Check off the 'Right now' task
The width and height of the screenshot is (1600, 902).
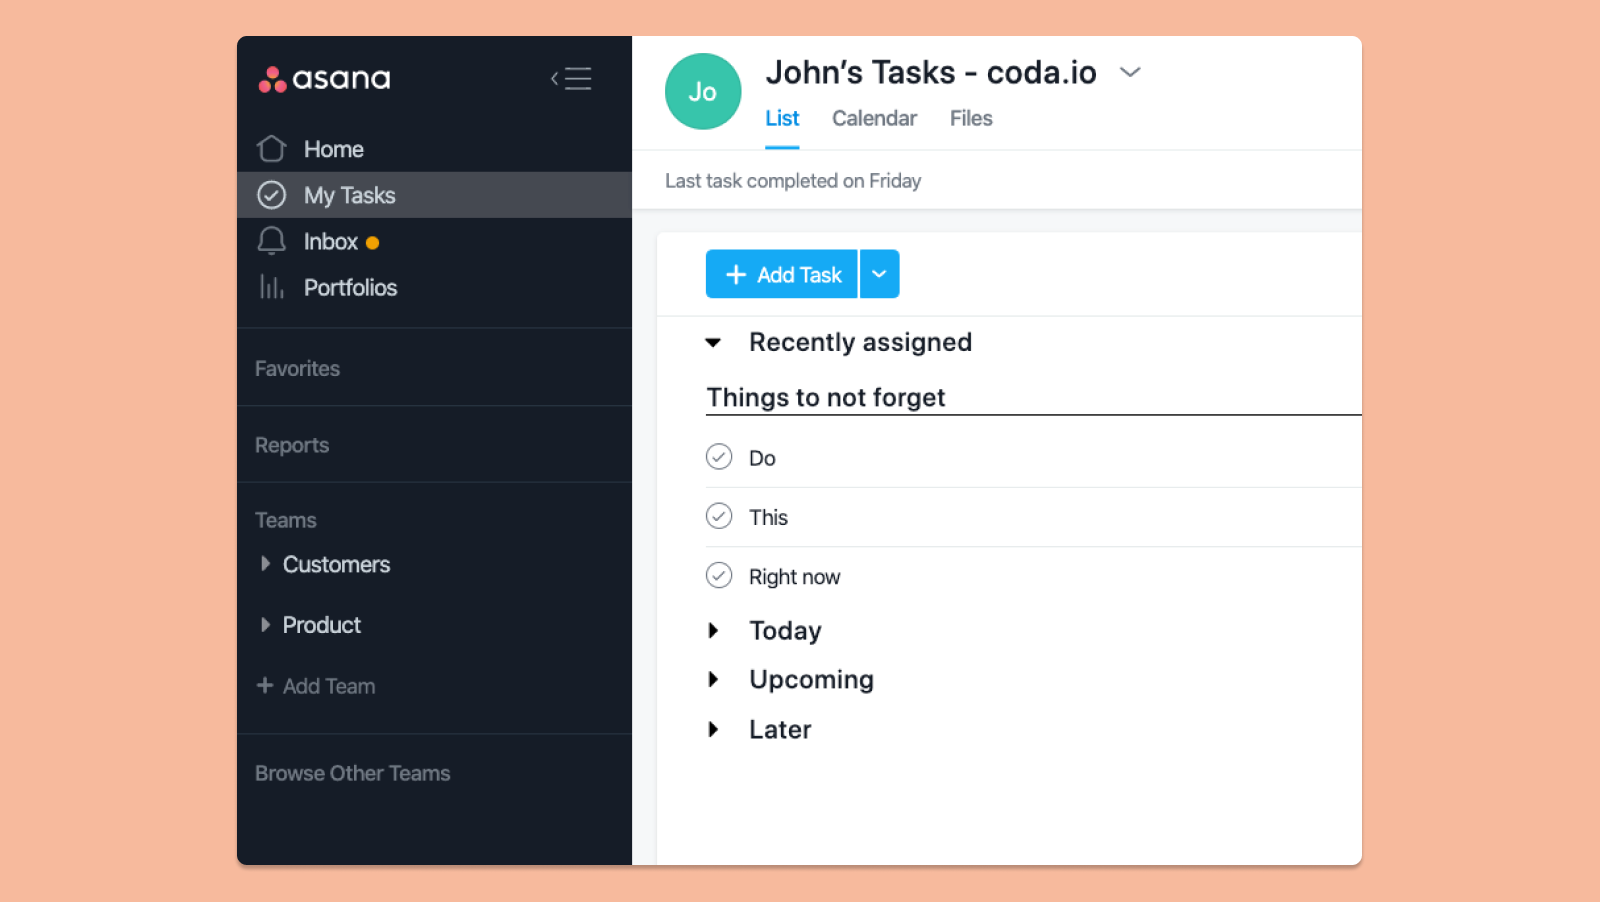[719, 575]
